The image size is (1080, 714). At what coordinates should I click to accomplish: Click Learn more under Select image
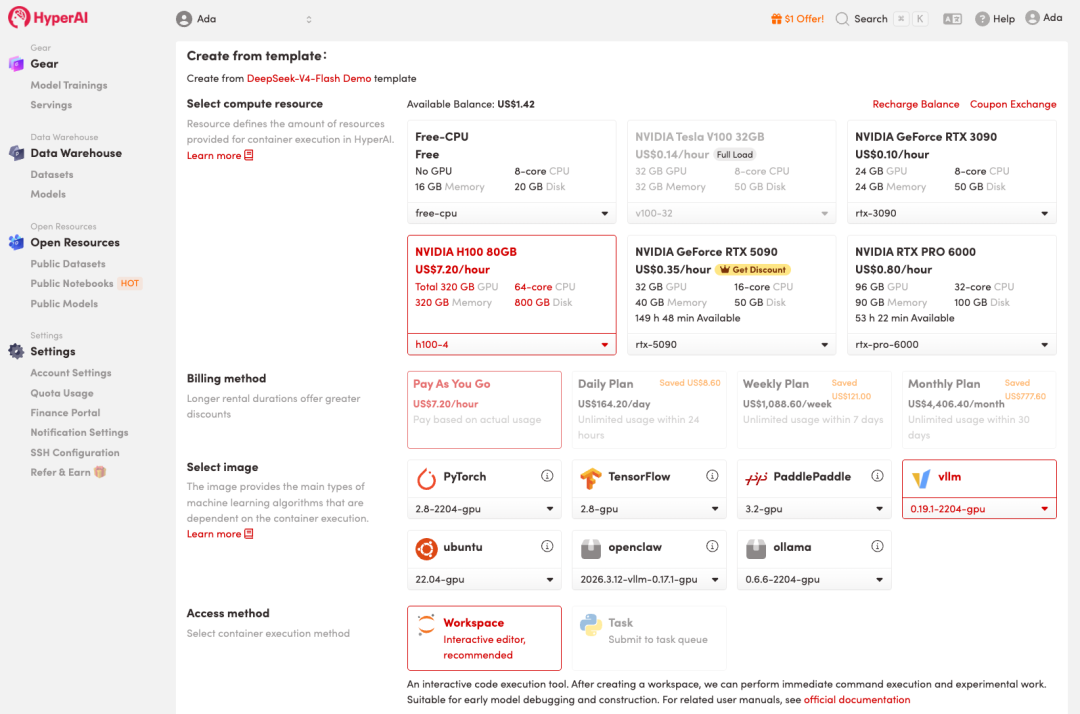tap(220, 534)
